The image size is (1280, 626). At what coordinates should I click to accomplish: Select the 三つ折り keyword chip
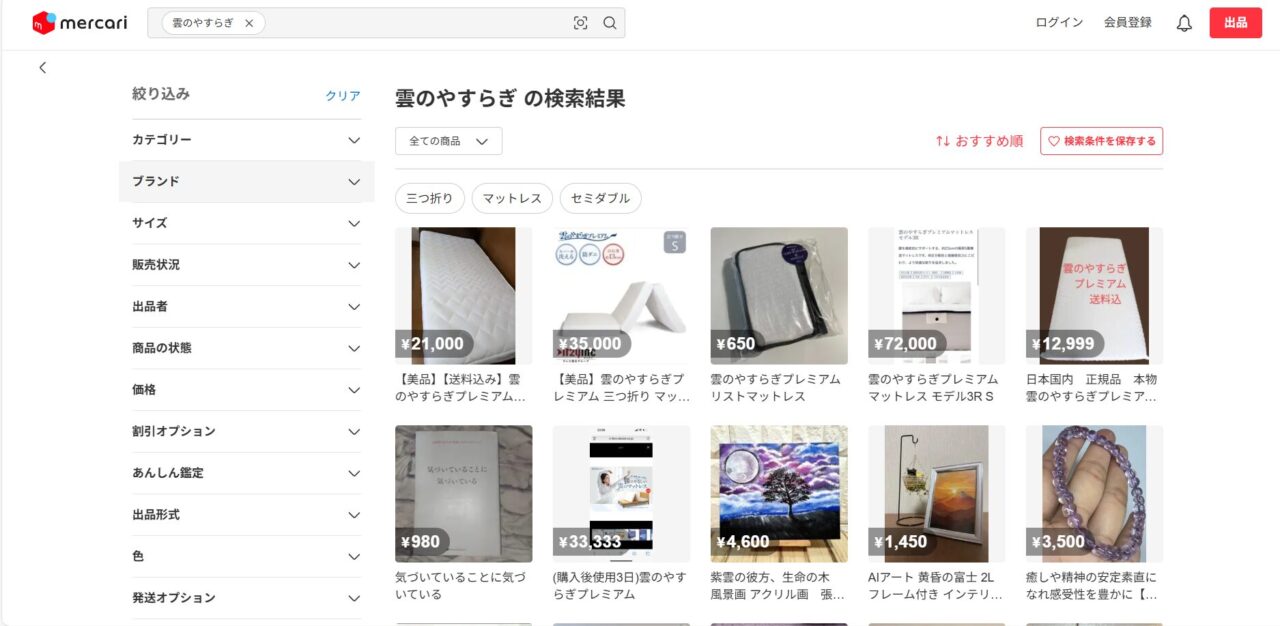pyautogui.click(x=429, y=198)
